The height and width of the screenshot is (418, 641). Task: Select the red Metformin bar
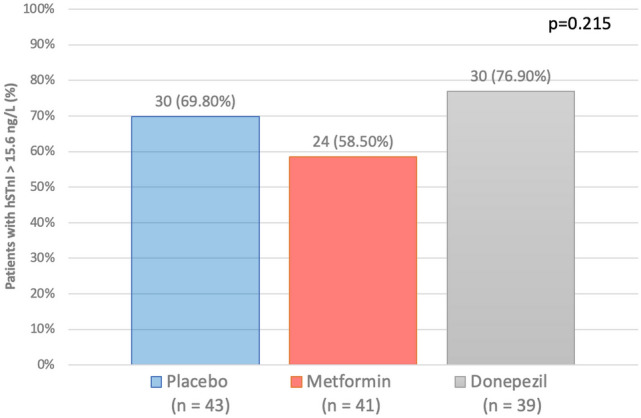(x=352, y=260)
